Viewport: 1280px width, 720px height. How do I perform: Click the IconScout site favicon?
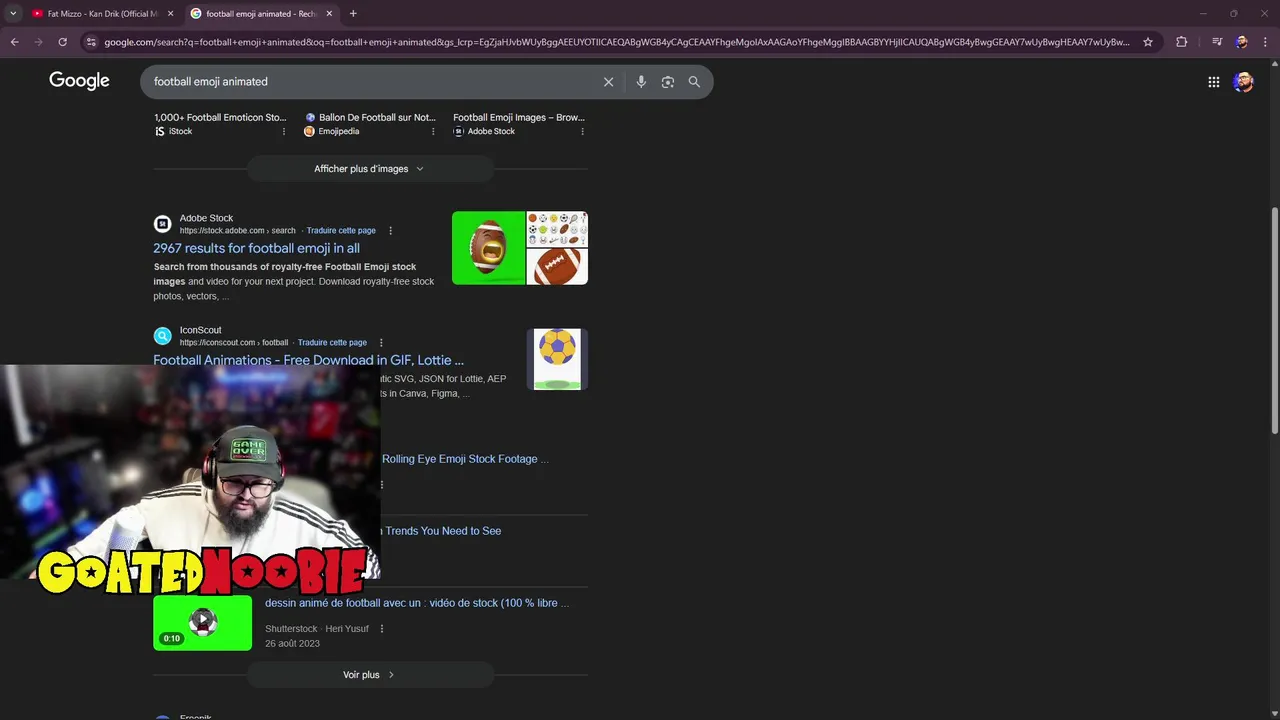pyautogui.click(x=162, y=336)
